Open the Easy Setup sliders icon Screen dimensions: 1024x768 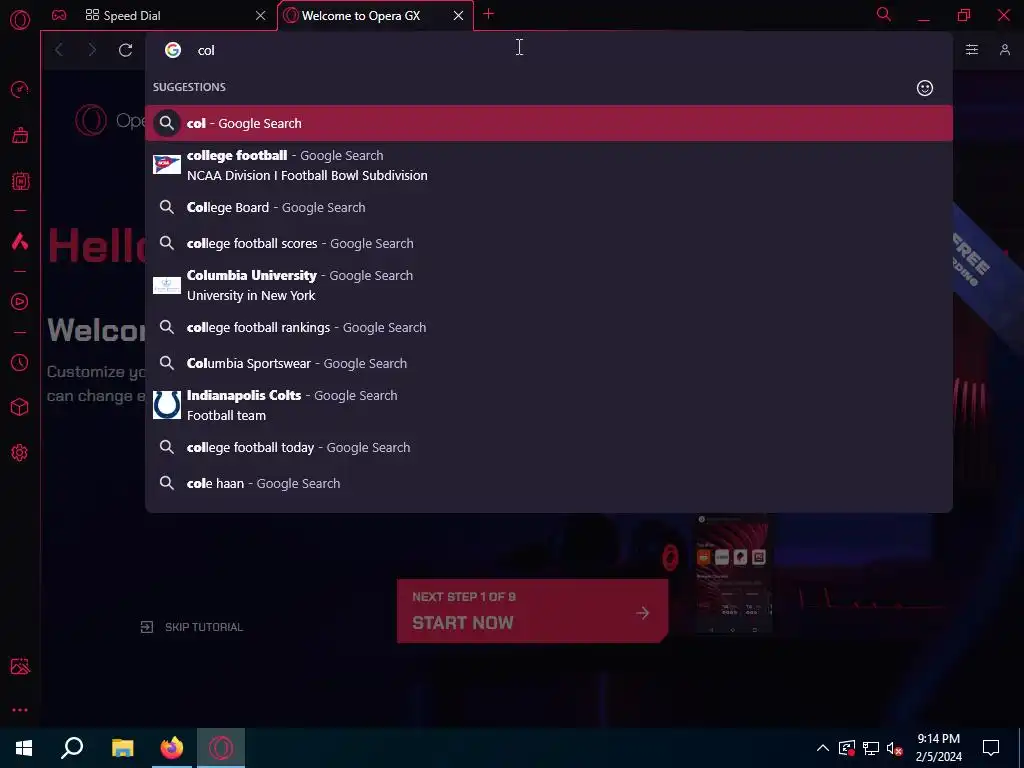click(x=972, y=50)
